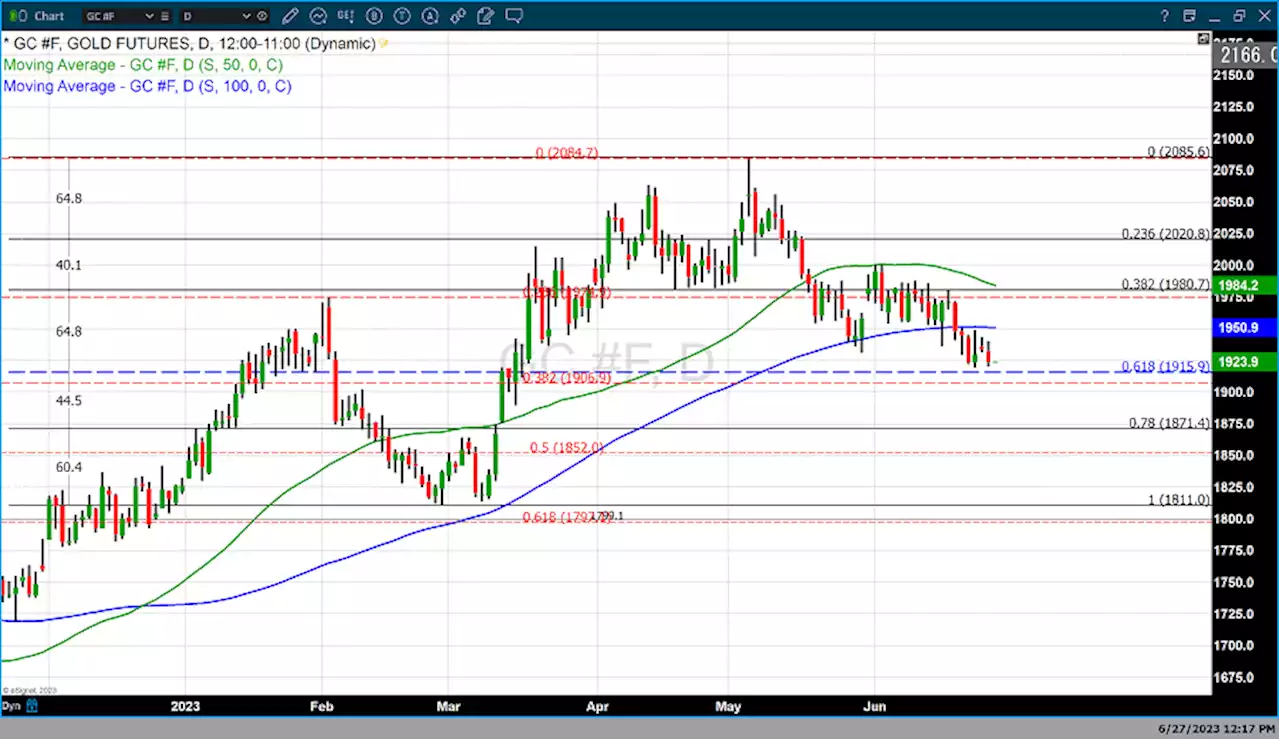Click the Chart title label
The width and height of the screenshot is (1280, 739).
tap(49, 16)
